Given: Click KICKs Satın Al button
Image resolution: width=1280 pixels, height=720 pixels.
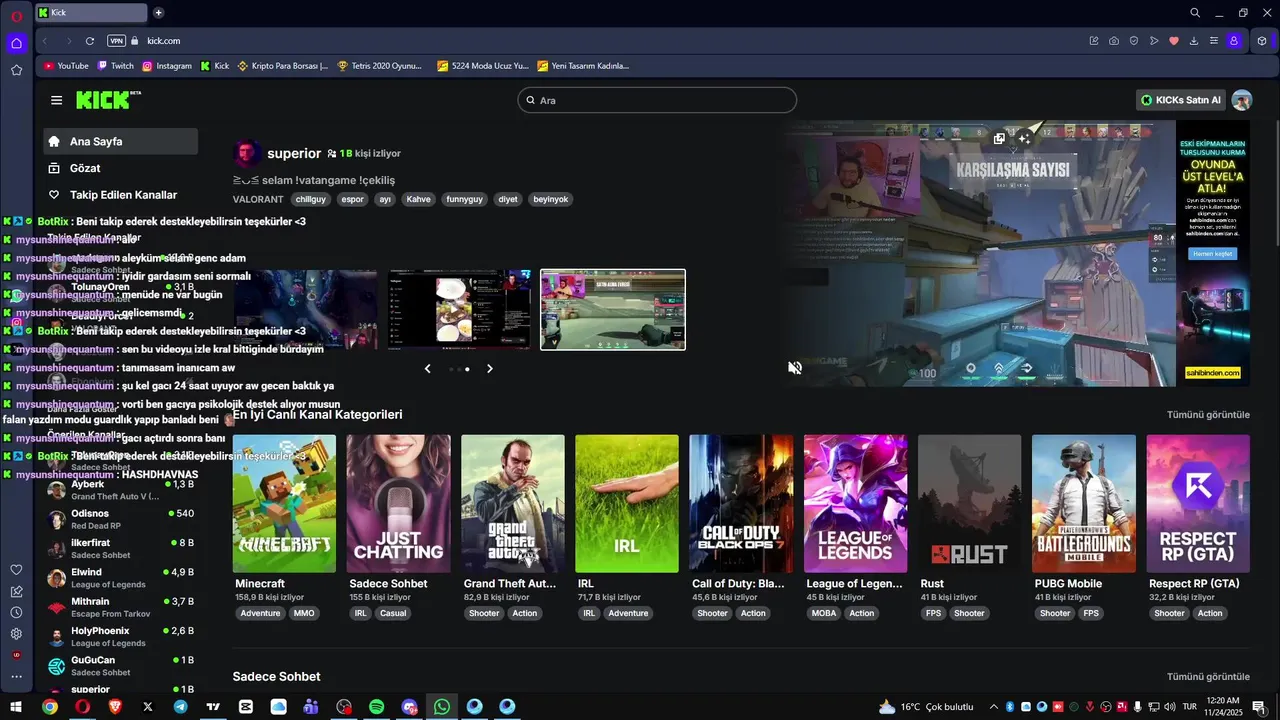Looking at the screenshot, I should (x=1181, y=100).
